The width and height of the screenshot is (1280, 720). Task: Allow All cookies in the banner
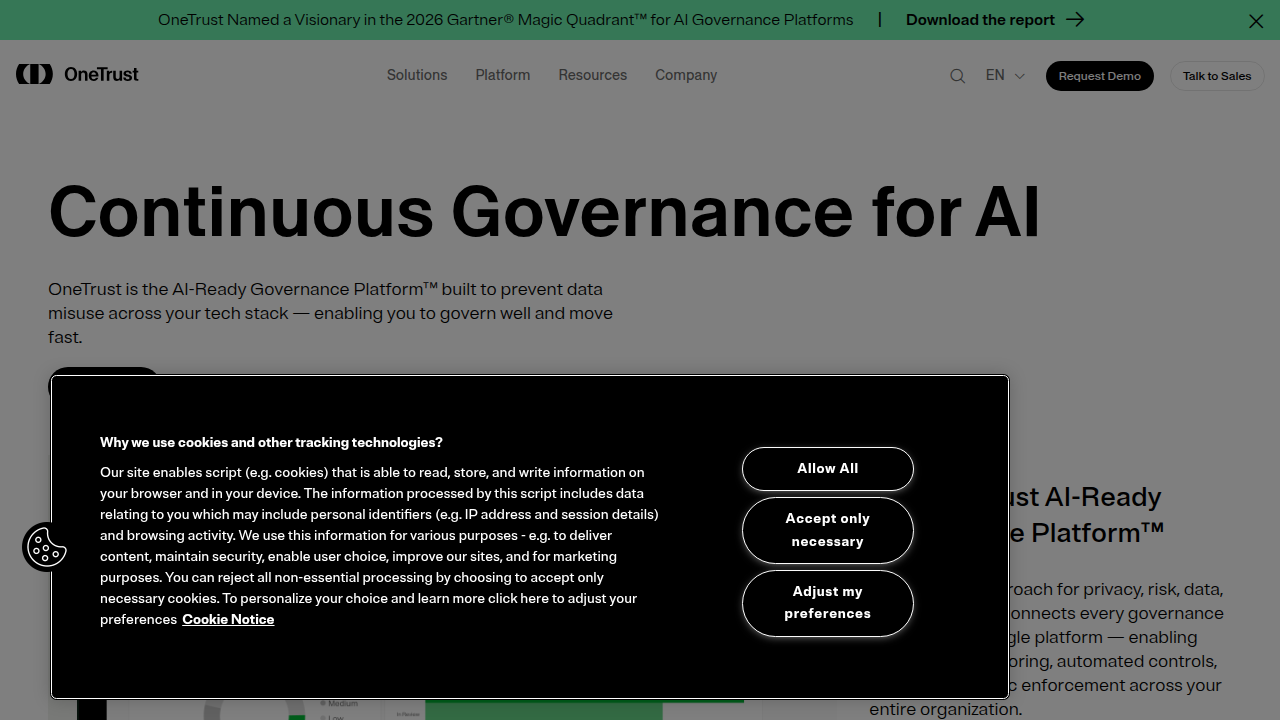[828, 469]
